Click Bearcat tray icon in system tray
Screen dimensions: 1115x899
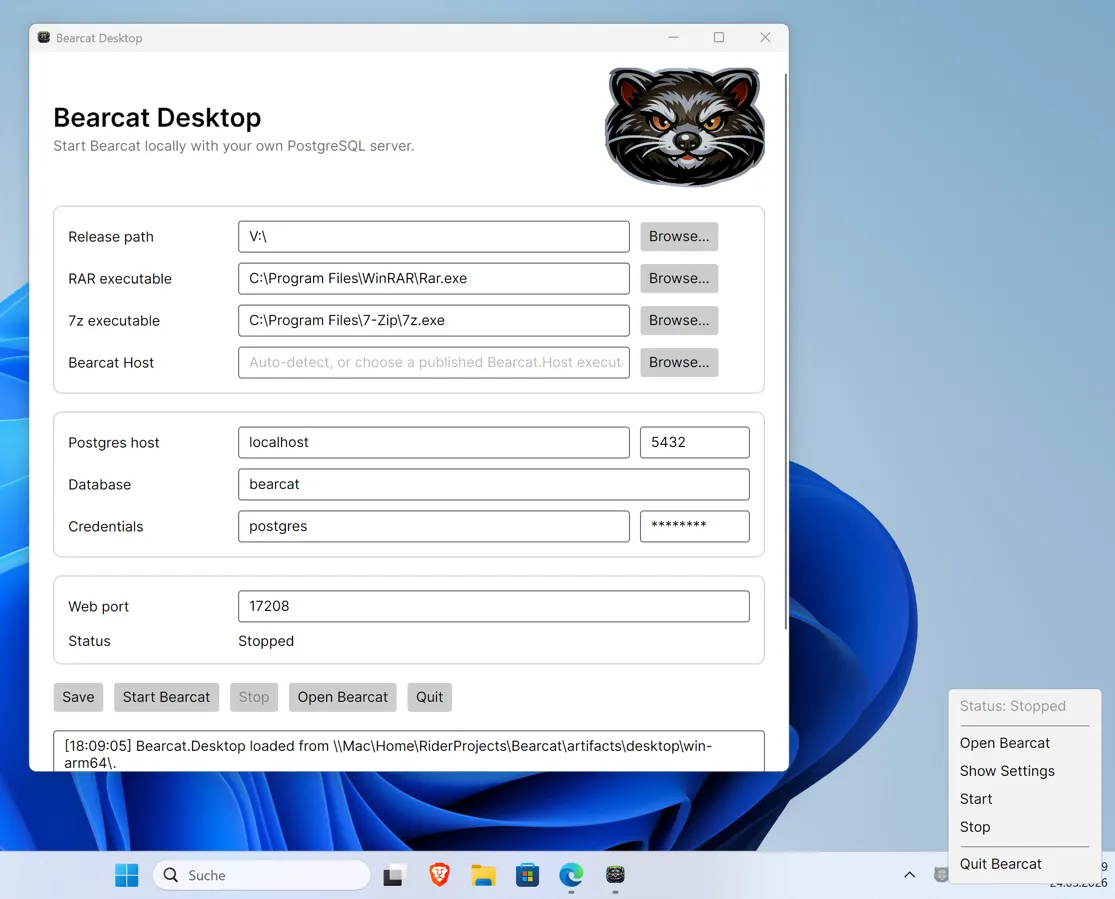pyautogui.click(x=941, y=875)
